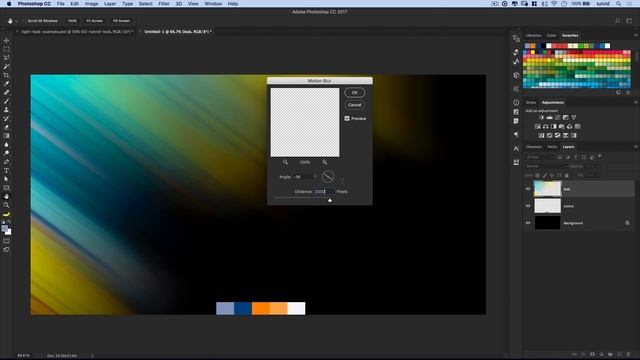This screenshot has width=640, height=360.
Task: Select the Healing Brush tool
Action: tap(7, 92)
